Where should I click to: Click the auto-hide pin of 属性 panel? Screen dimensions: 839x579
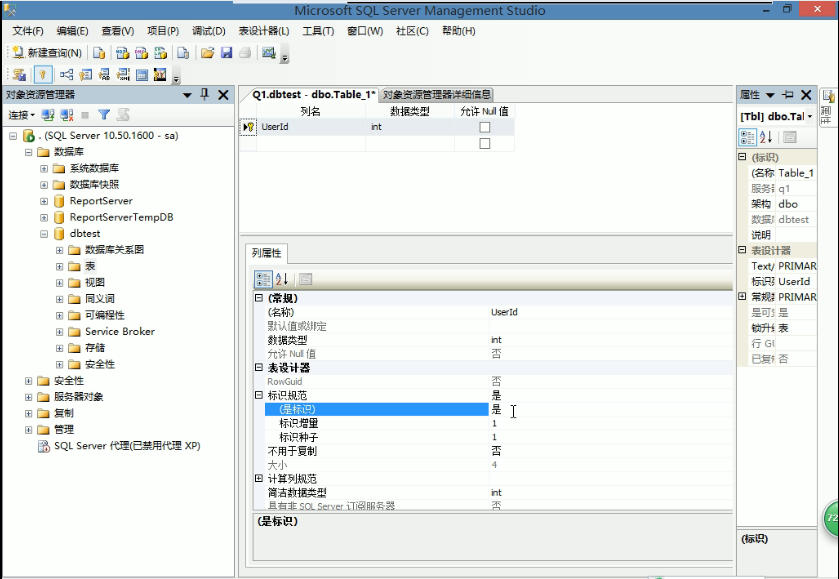788,95
